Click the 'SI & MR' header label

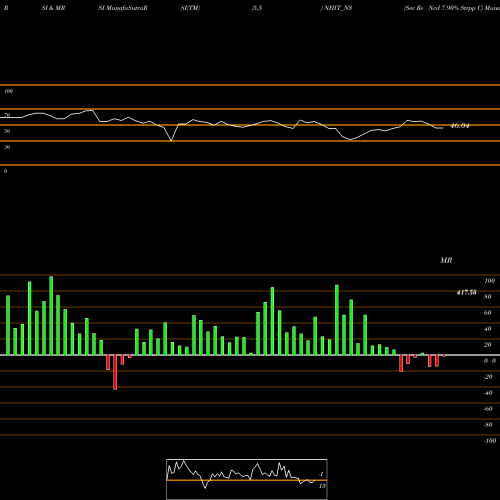(53, 8)
